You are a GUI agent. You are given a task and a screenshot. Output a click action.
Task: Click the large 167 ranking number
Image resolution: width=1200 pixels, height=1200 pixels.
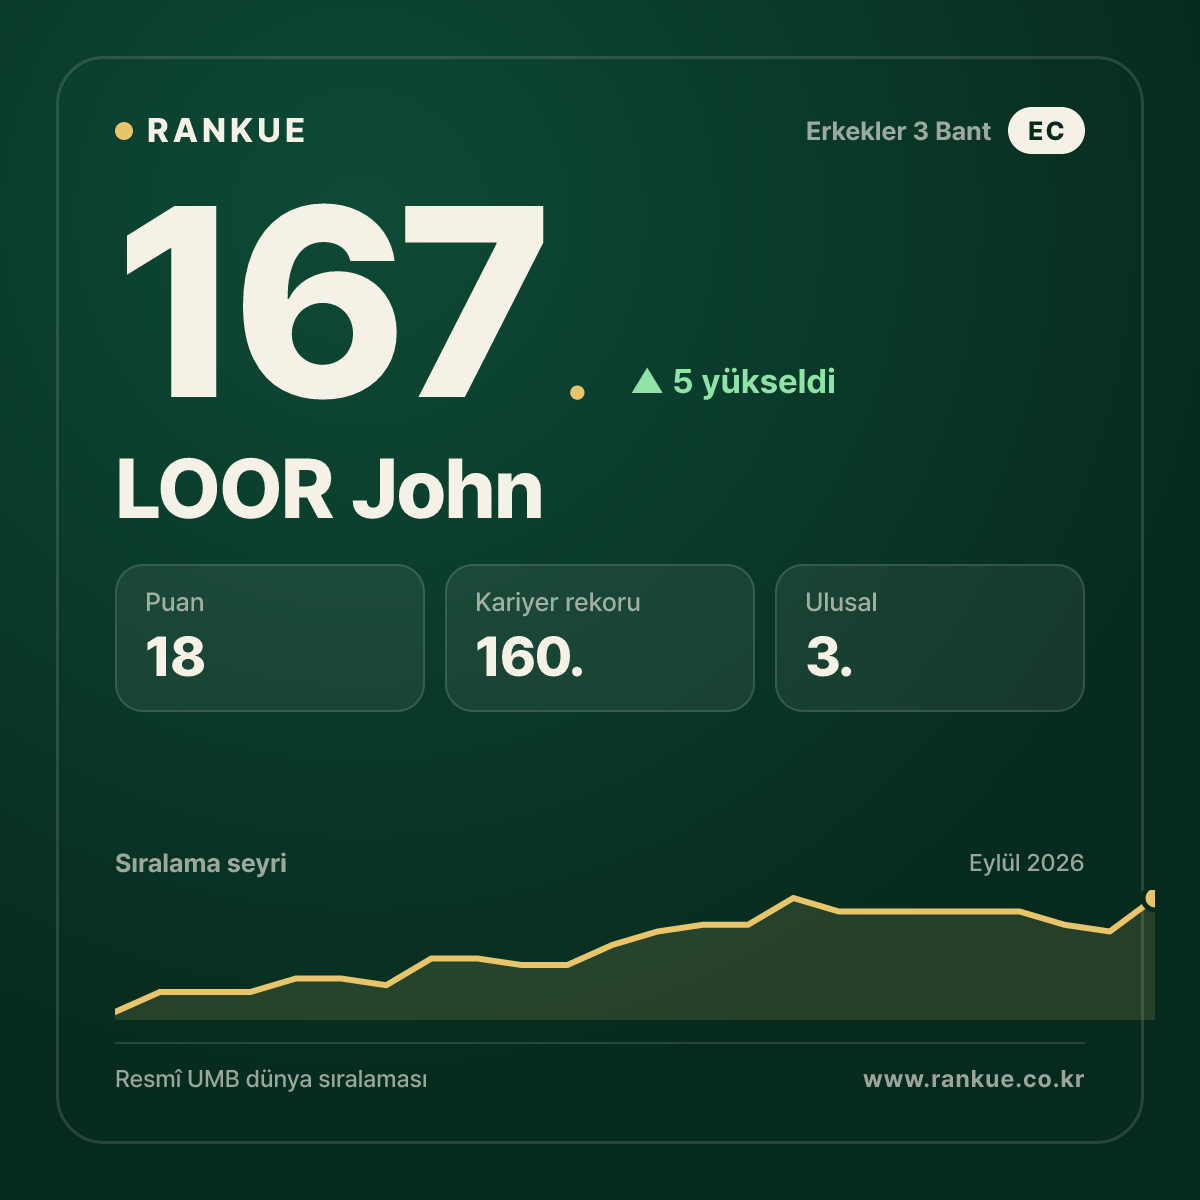pos(335,300)
